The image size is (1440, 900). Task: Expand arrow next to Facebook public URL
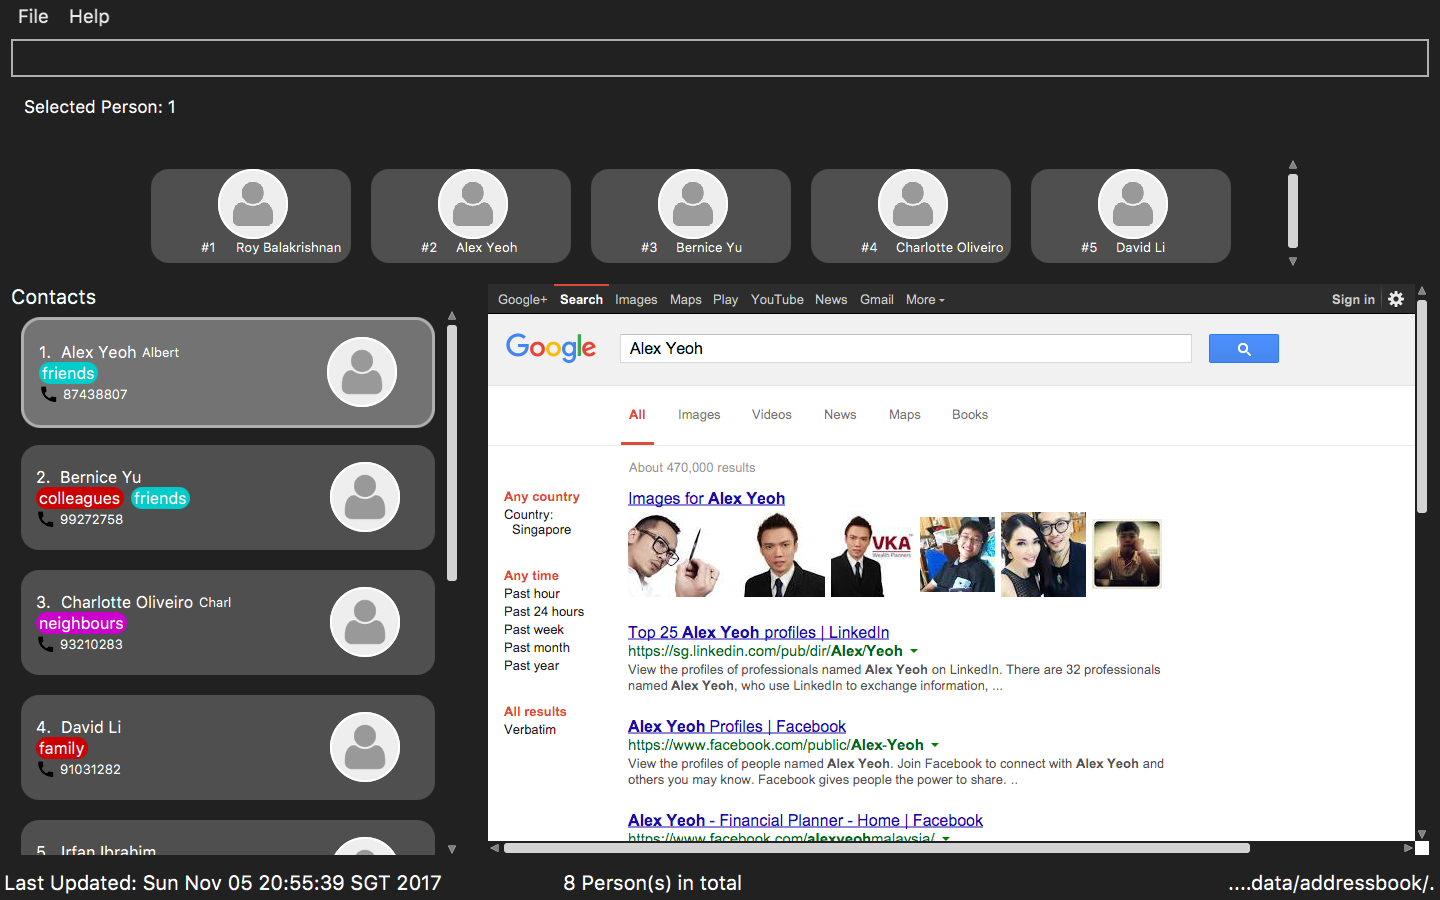pyautogui.click(x=935, y=745)
